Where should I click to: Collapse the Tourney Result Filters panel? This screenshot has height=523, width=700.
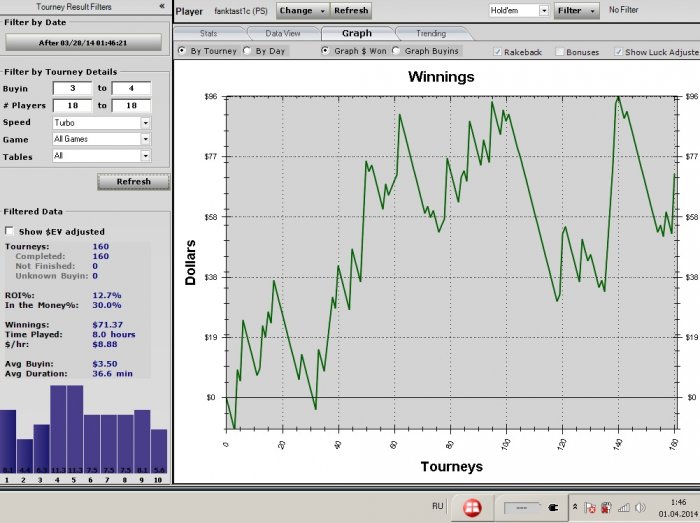point(162,6)
